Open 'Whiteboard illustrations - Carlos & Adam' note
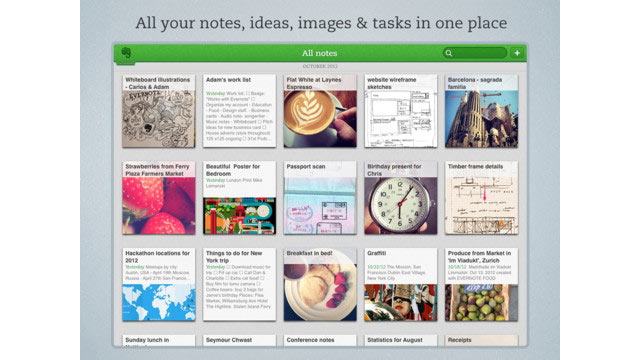Viewport: 640px width, 360px height. coord(159,111)
